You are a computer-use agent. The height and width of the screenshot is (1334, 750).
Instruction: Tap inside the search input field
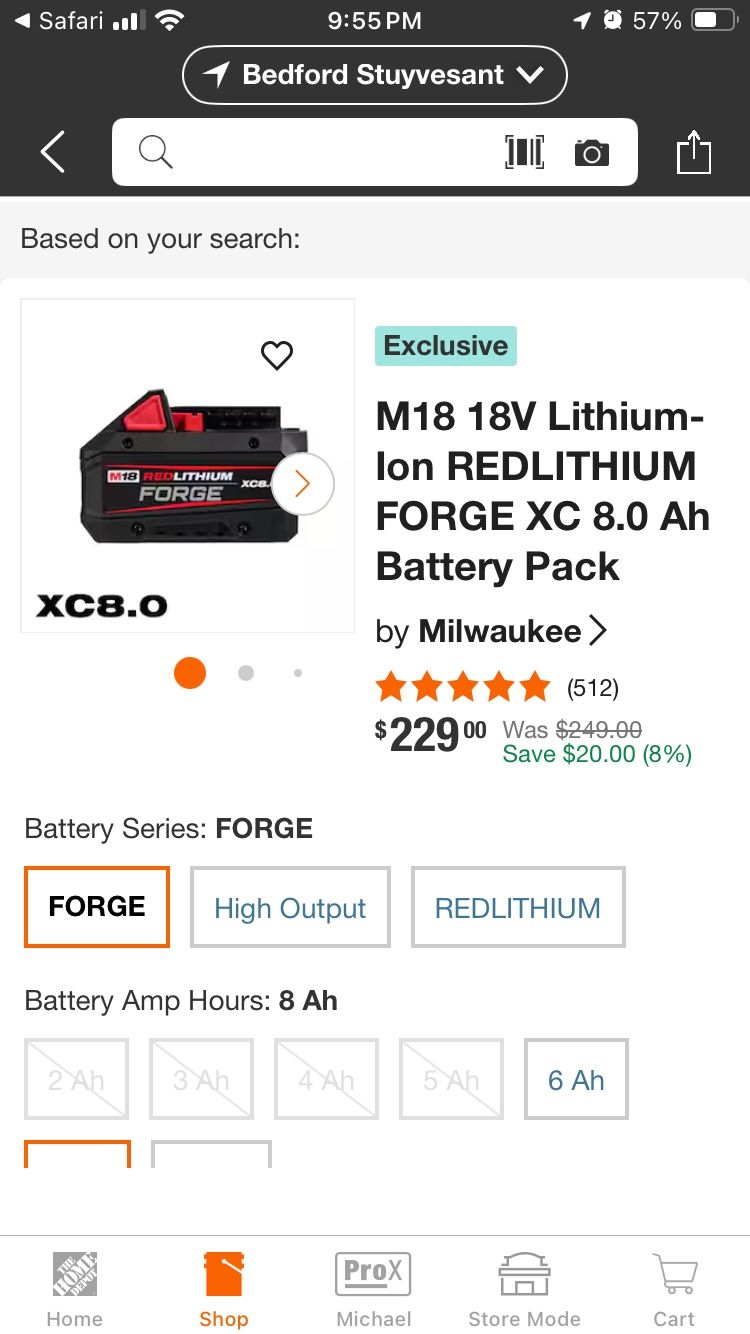pyautogui.click(x=330, y=152)
